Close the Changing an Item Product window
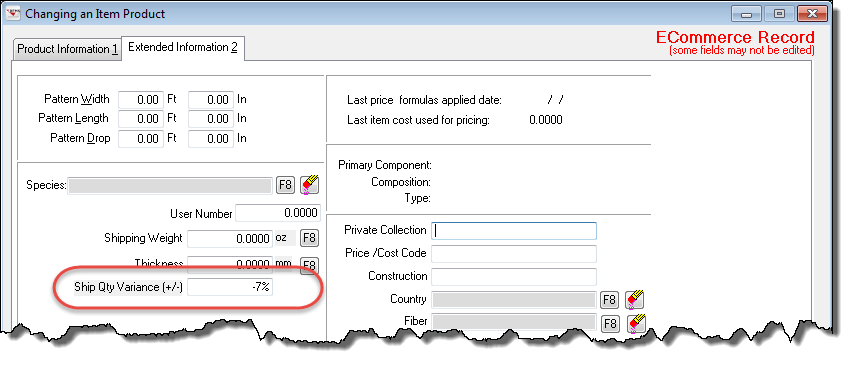Image resolution: width=848 pixels, height=365 pixels. click(812, 14)
